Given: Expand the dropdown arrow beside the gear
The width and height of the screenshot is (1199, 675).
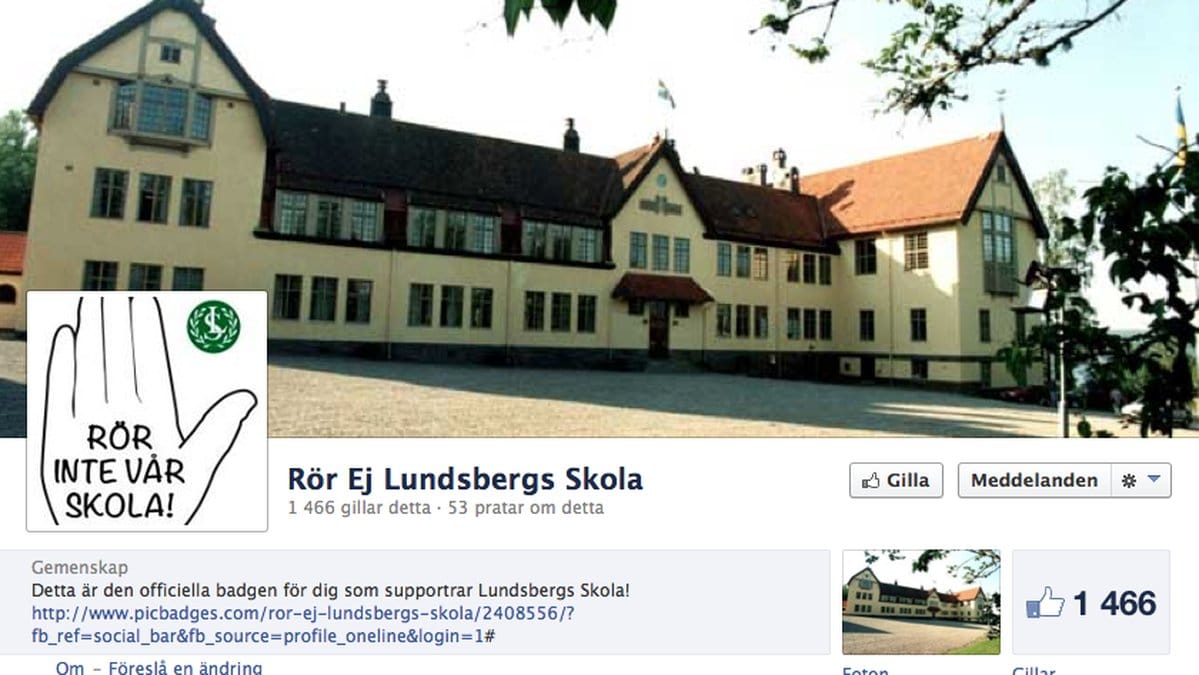Looking at the screenshot, I should [x=1154, y=479].
